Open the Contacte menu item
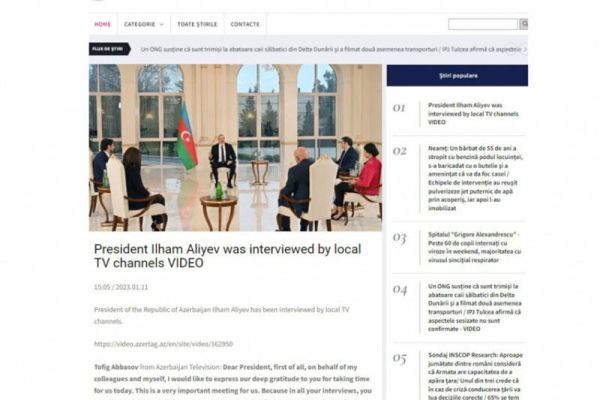This screenshot has height=400, width=600. (245, 24)
